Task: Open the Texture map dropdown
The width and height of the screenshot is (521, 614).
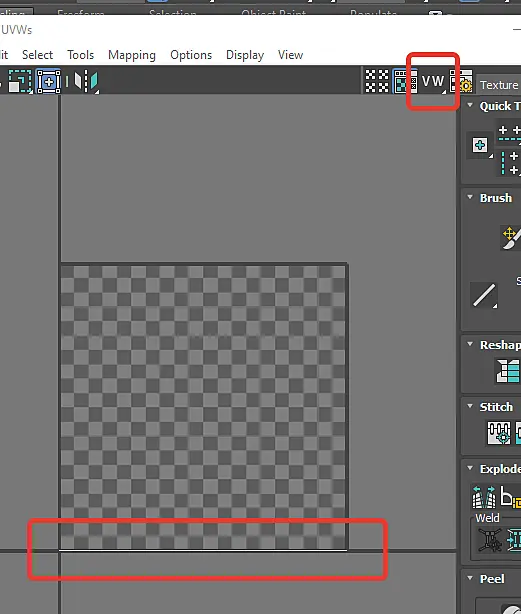Action: click(x=499, y=85)
